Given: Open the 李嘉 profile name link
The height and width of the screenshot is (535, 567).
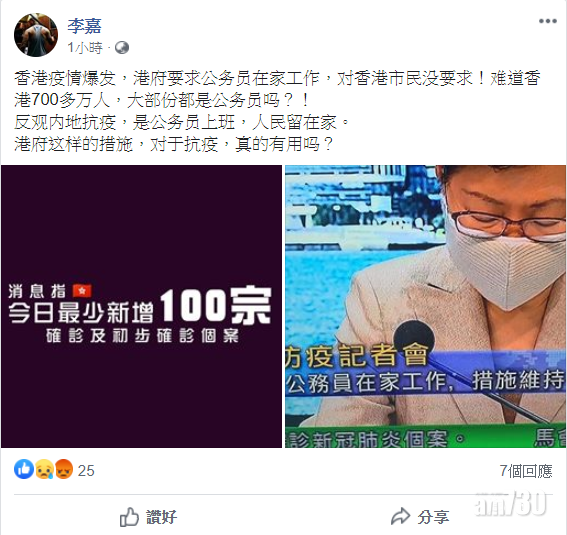Looking at the screenshot, I should pos(84,26).
